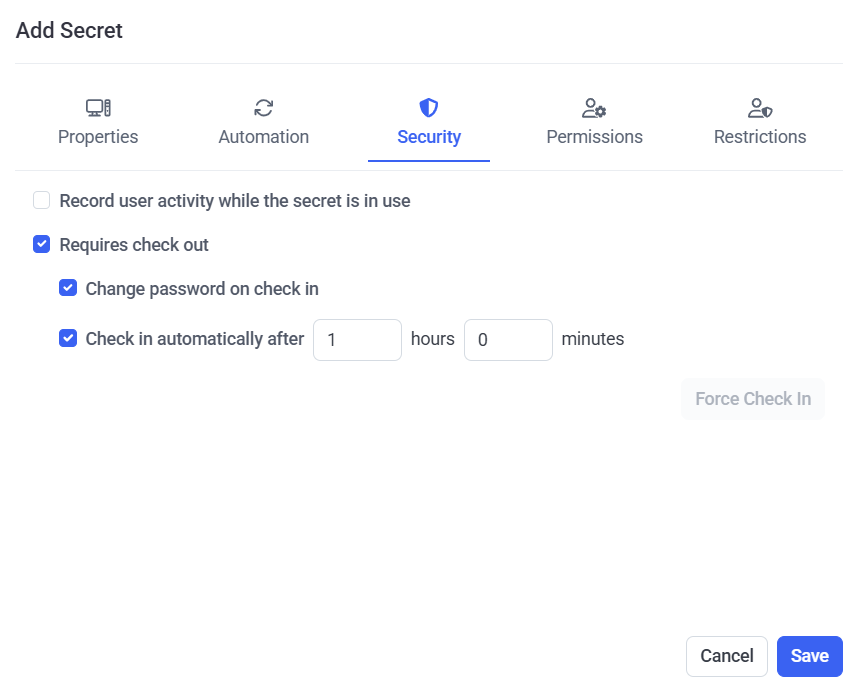This screenshot has width=858, height=692.
Task: Save the new secret
Action: [809, 656]
